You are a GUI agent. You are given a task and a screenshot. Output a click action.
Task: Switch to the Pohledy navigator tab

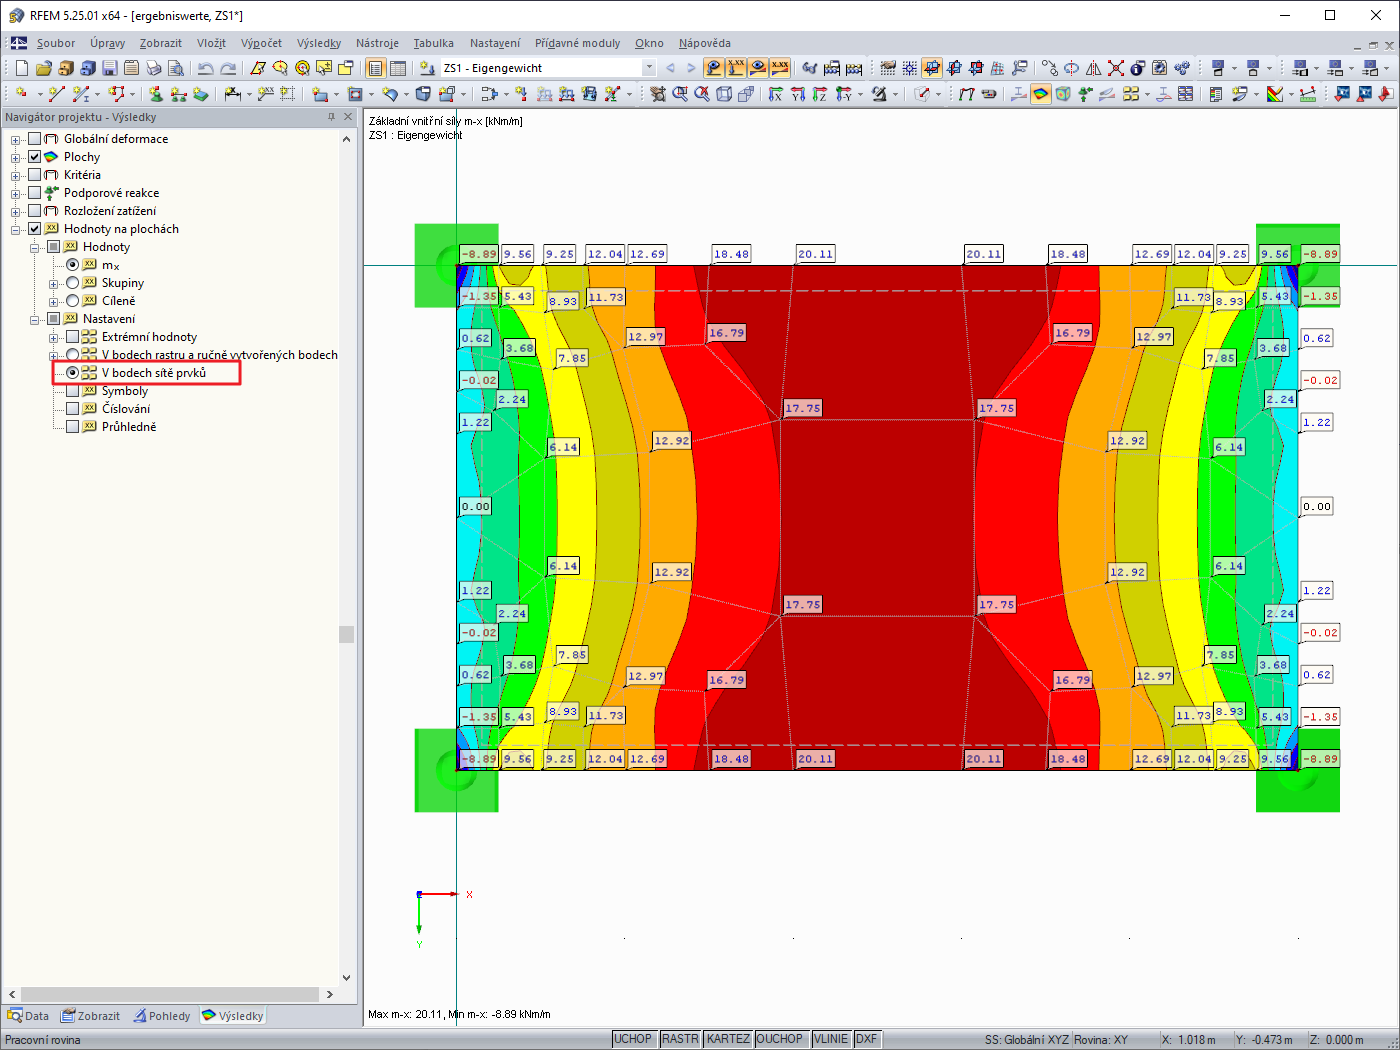click(162, 1016)
